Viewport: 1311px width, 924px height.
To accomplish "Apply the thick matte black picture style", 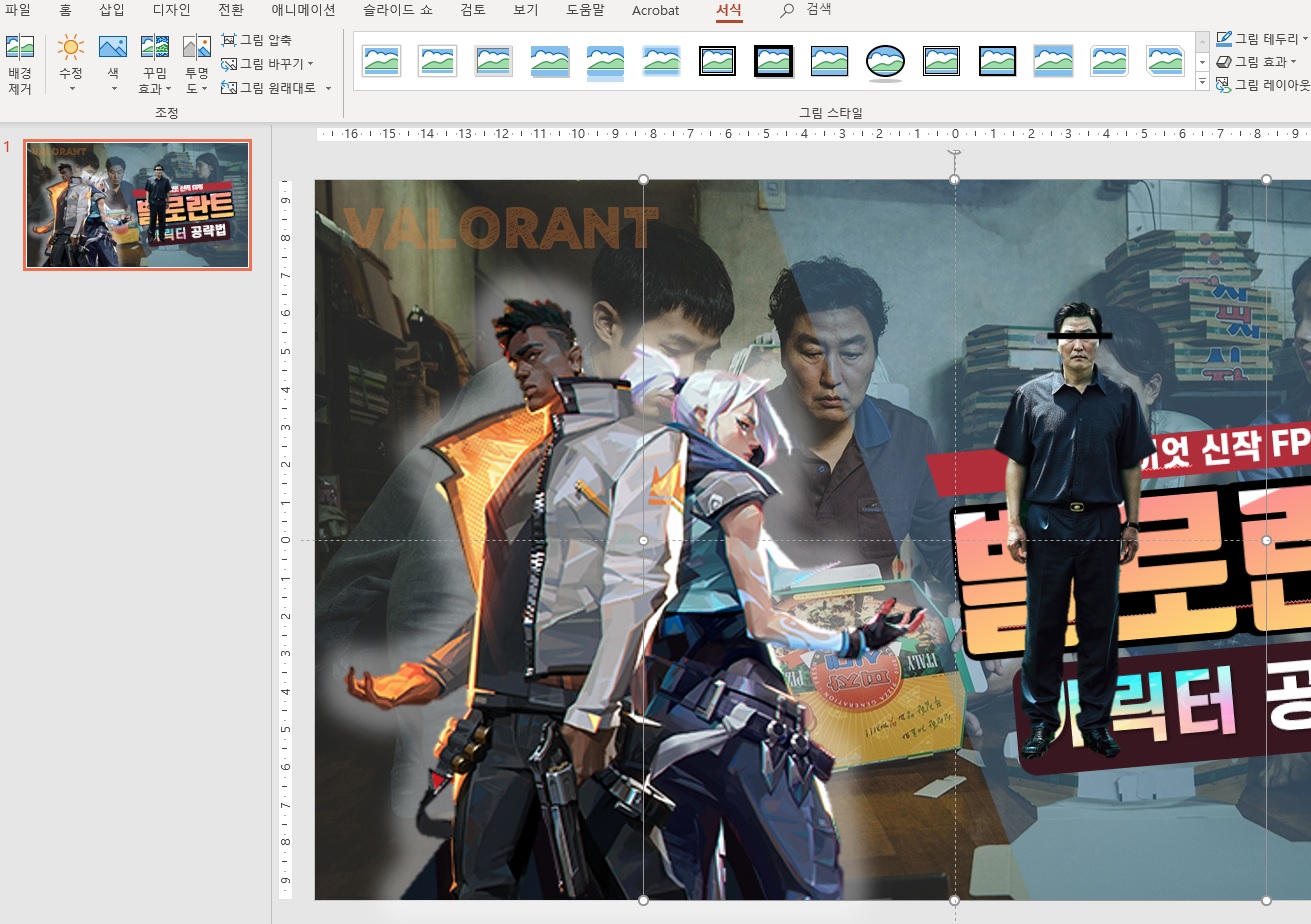I will click(773, 61).
